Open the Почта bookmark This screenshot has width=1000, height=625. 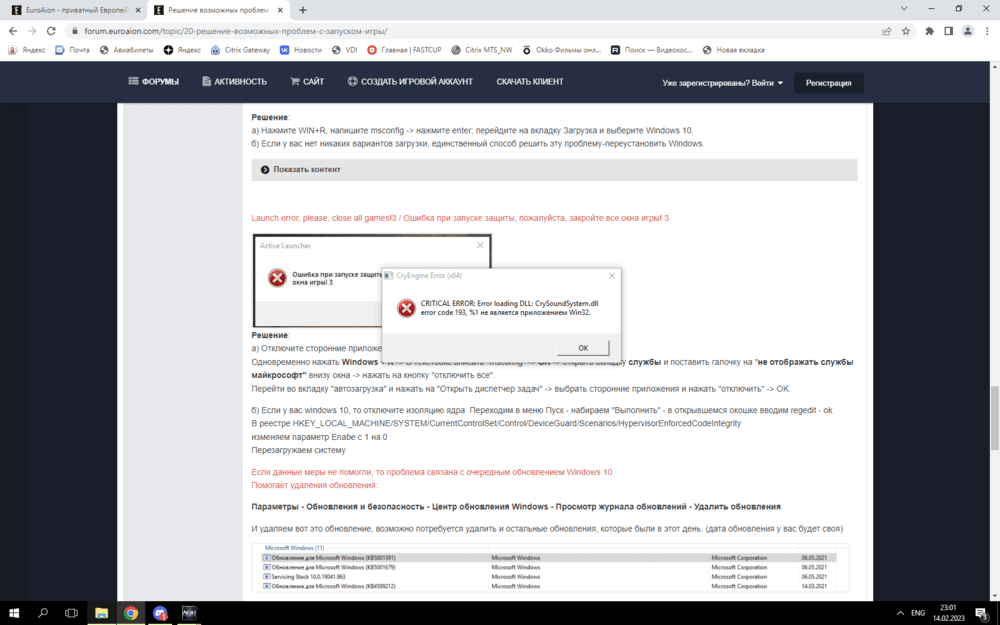(x=72, y=50)
